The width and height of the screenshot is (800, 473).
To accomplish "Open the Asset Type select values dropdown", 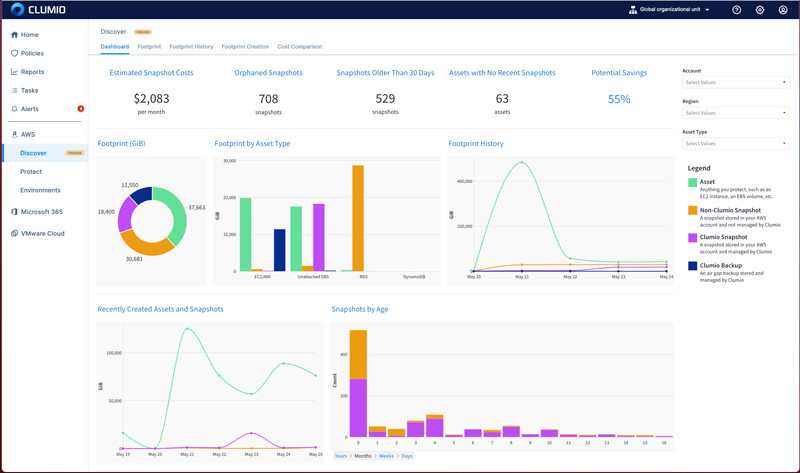I will coord(736,143).
